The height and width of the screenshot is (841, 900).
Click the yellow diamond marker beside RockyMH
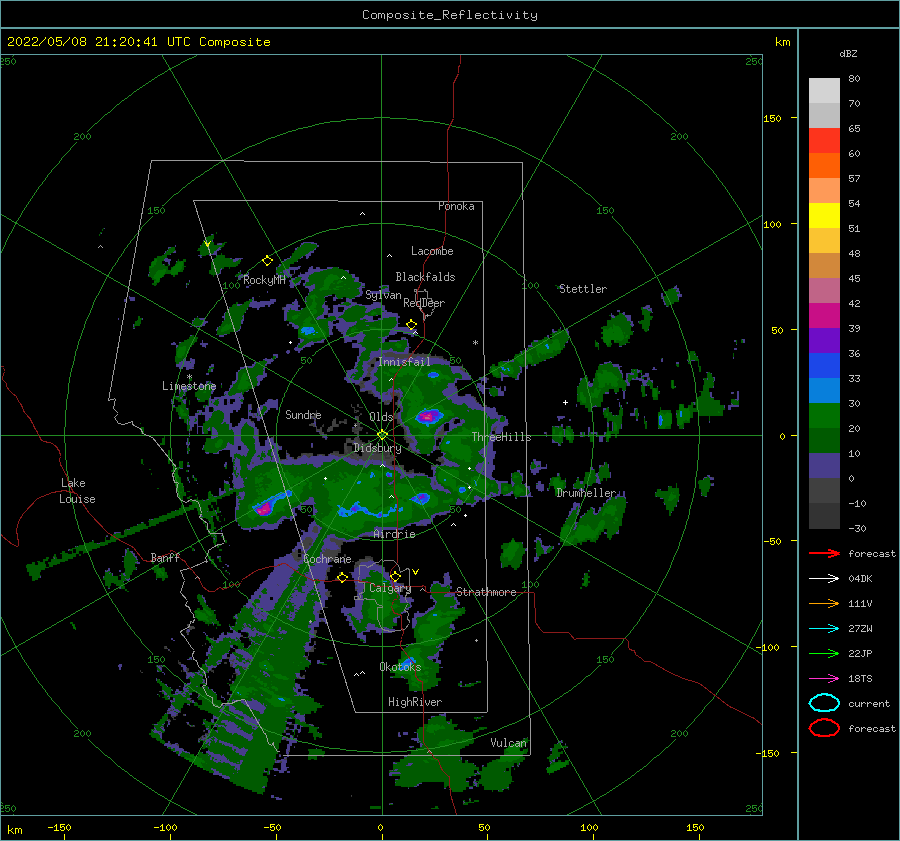(267, 261)
